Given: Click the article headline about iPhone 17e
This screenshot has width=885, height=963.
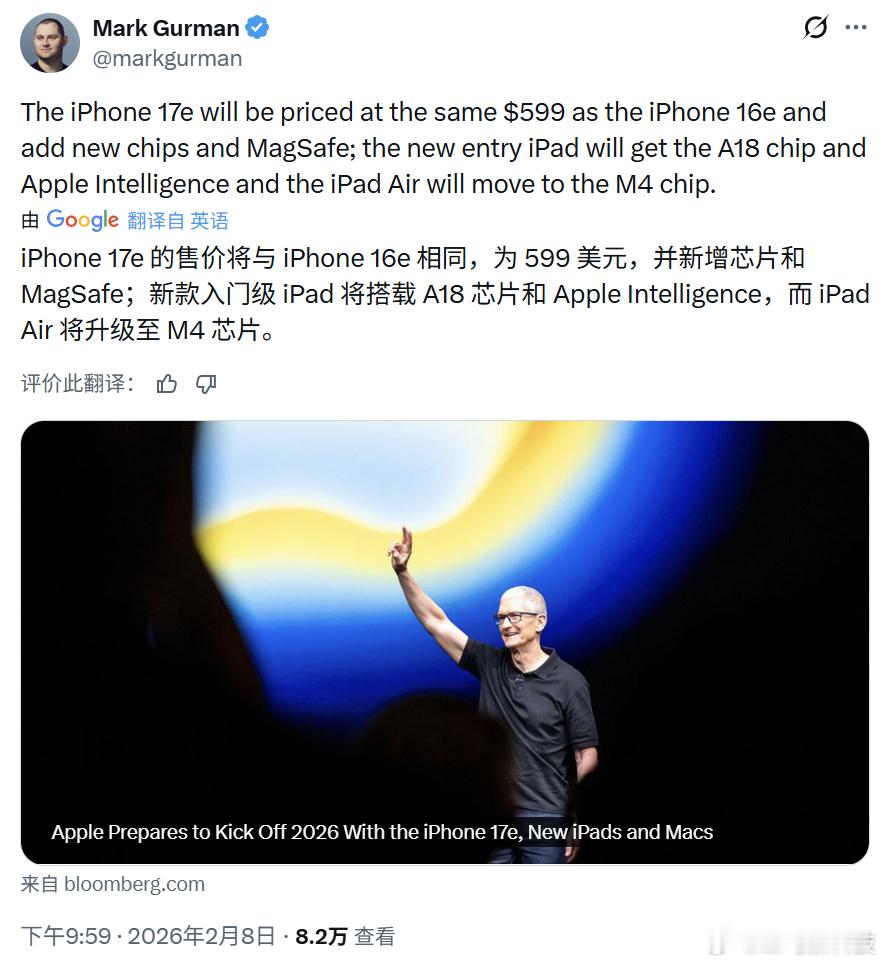Looking at the screenshot, I should tap(382, 832).
